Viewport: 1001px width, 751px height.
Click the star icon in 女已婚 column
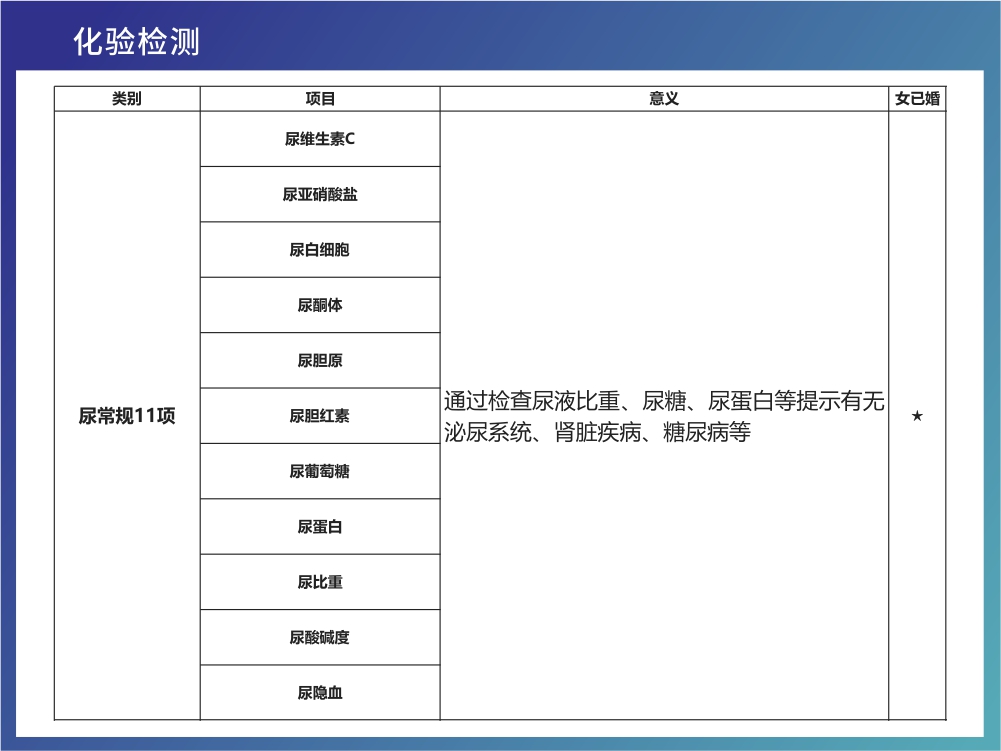click(x=917, y=416)
